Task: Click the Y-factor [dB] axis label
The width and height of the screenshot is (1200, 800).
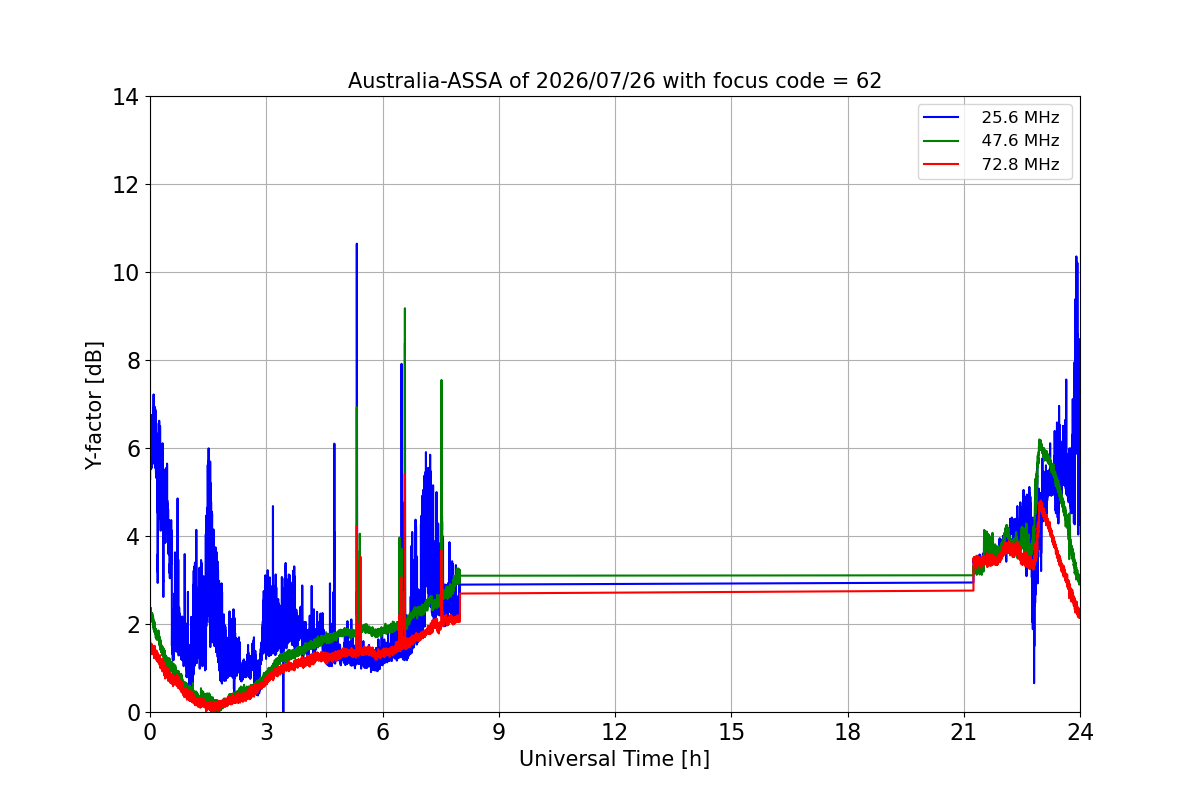Action: click(x=94, y=405)
